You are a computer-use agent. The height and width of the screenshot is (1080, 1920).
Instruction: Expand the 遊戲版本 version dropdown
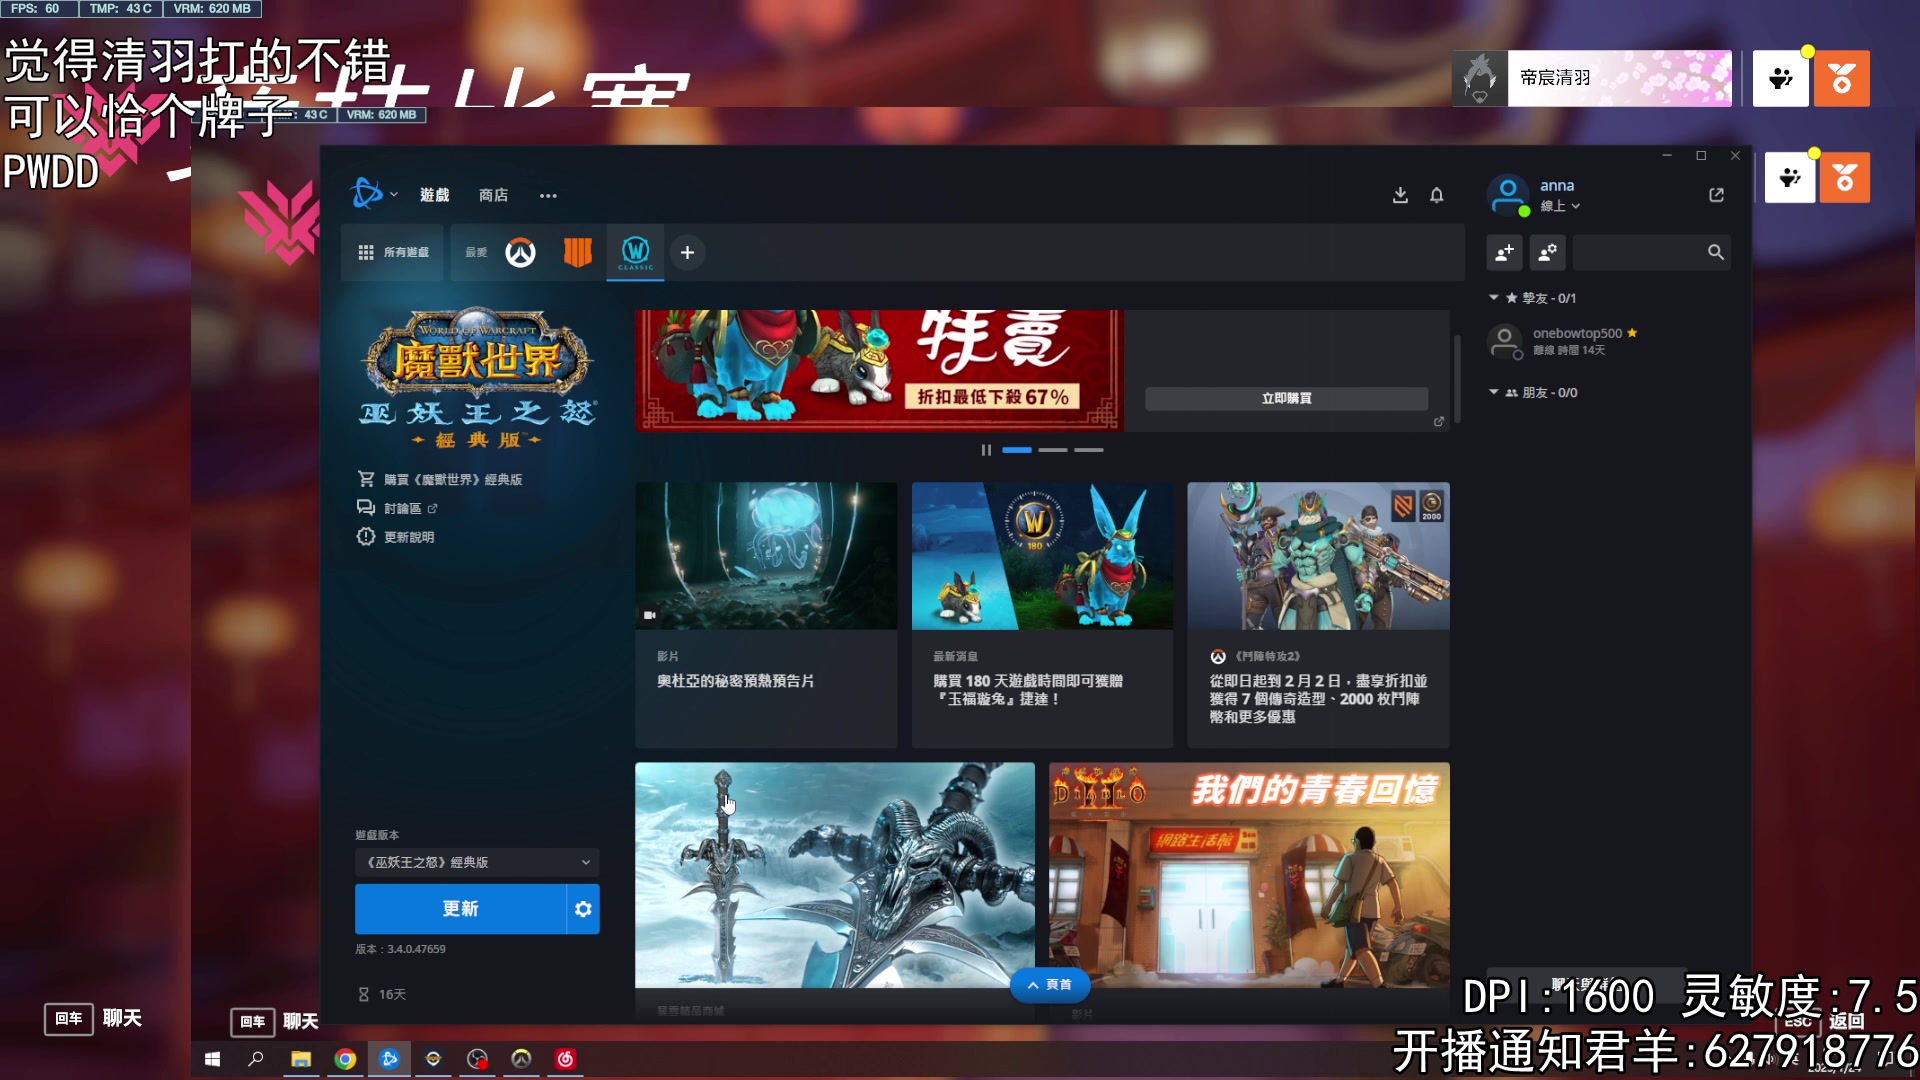pos(477,862)
